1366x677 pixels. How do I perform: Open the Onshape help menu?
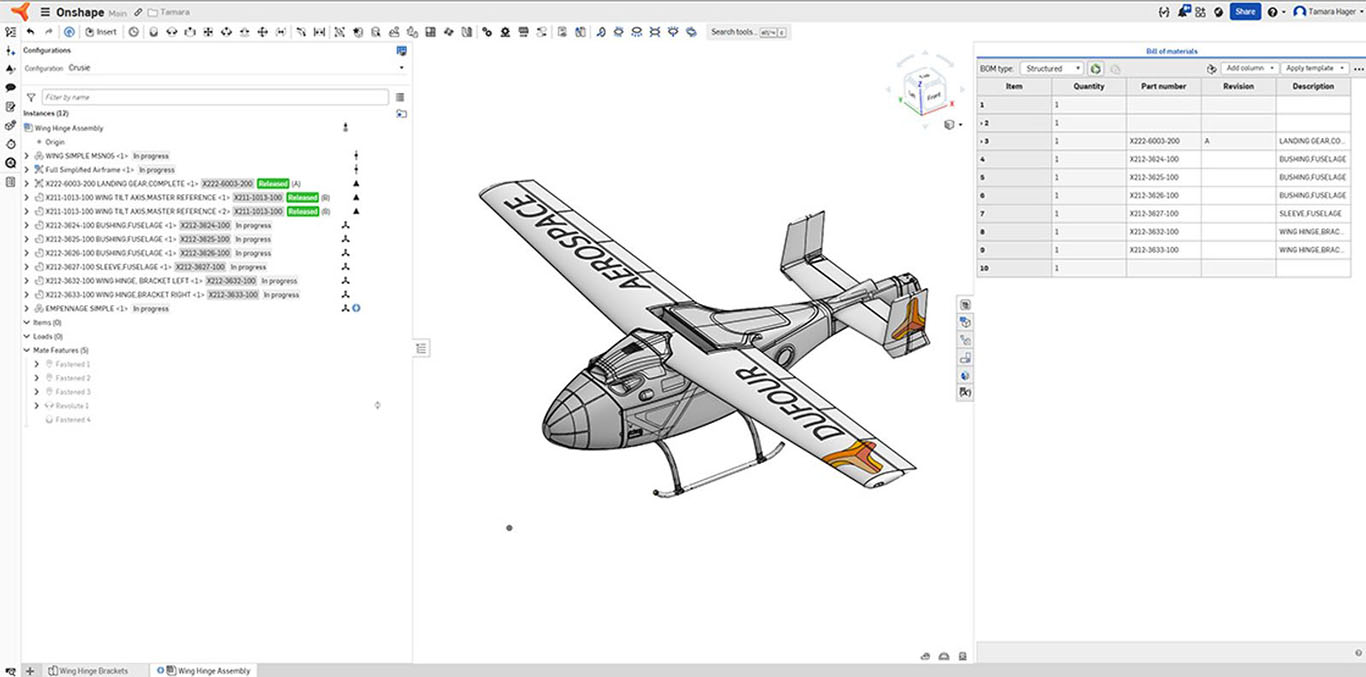(1273, 11)
